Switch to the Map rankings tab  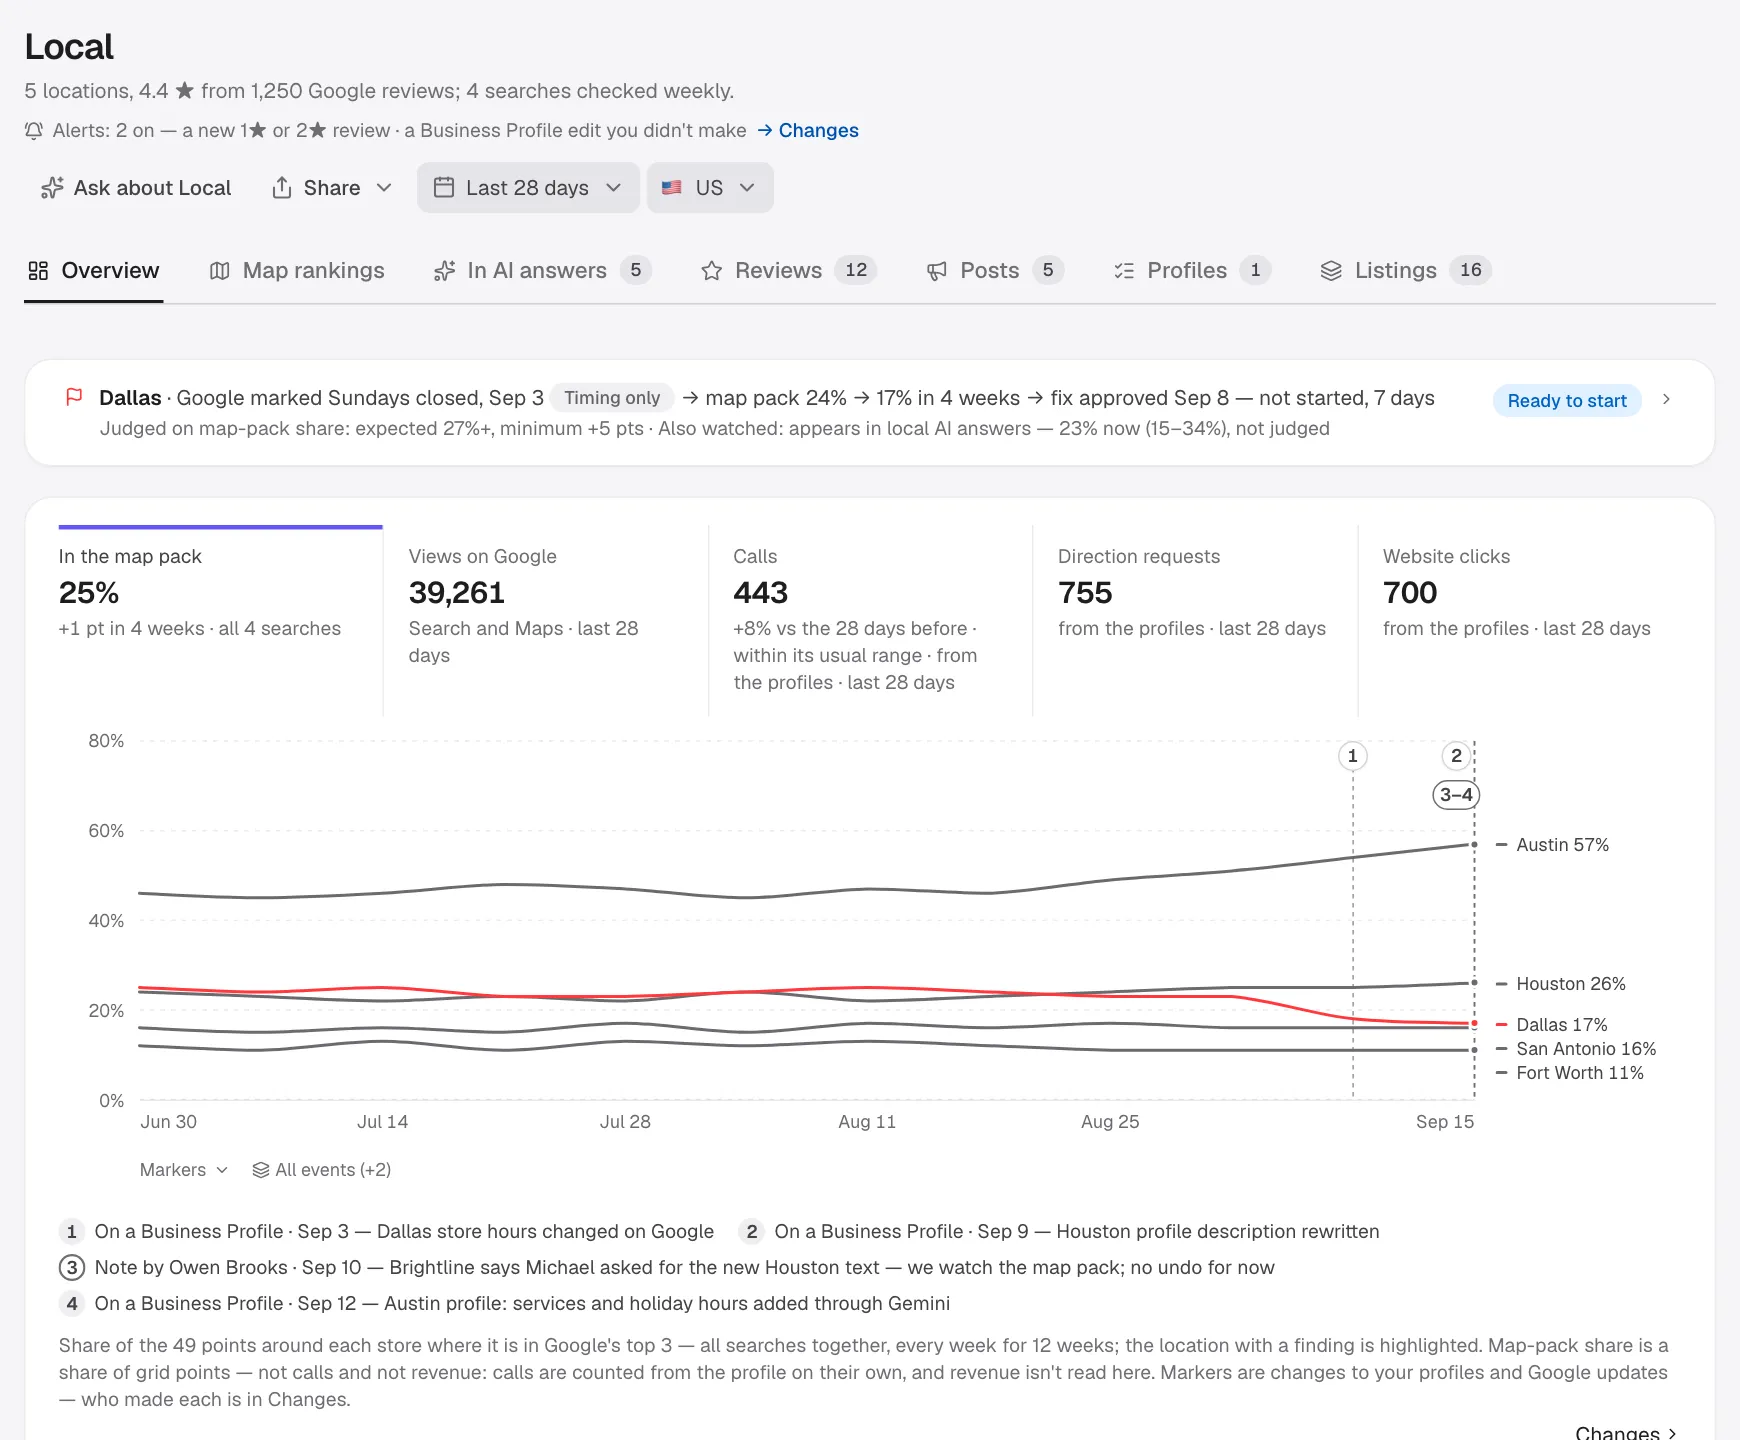coord(297,271)
